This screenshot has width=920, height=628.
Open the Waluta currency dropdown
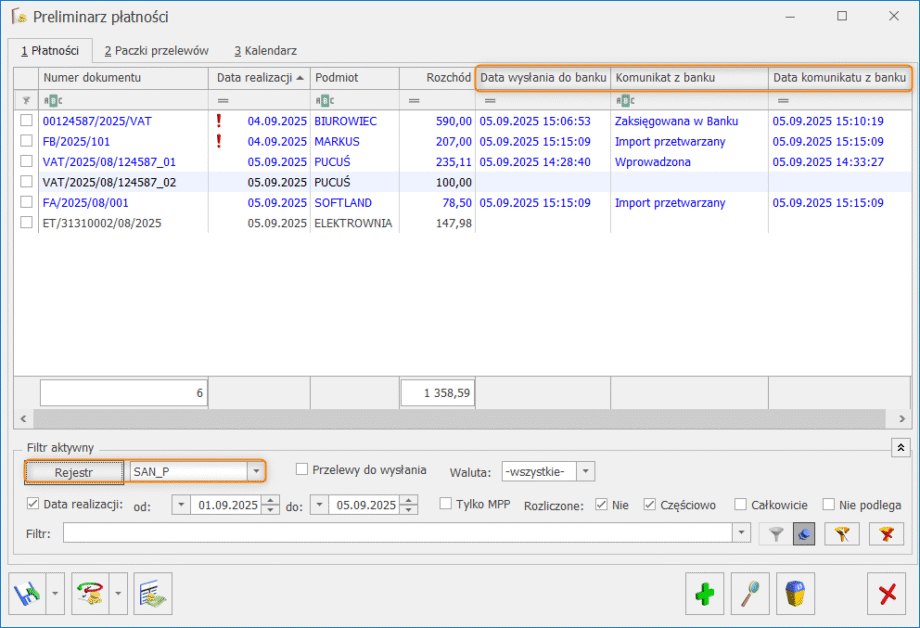point(586,470)
